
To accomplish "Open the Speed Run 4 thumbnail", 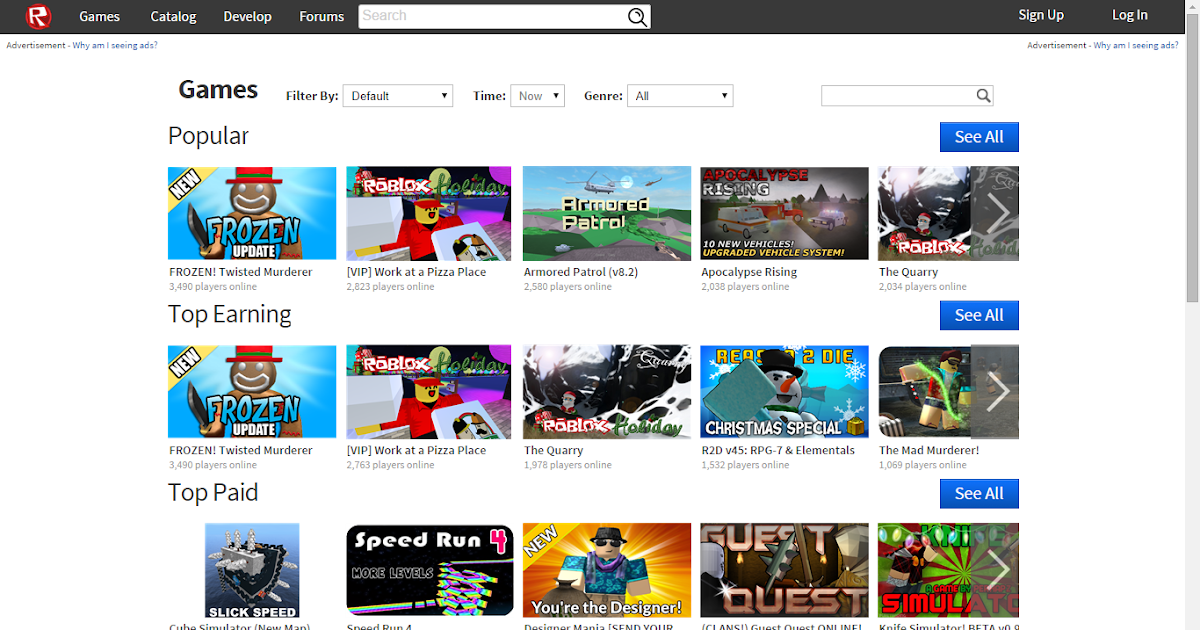I will pos(430,570).
